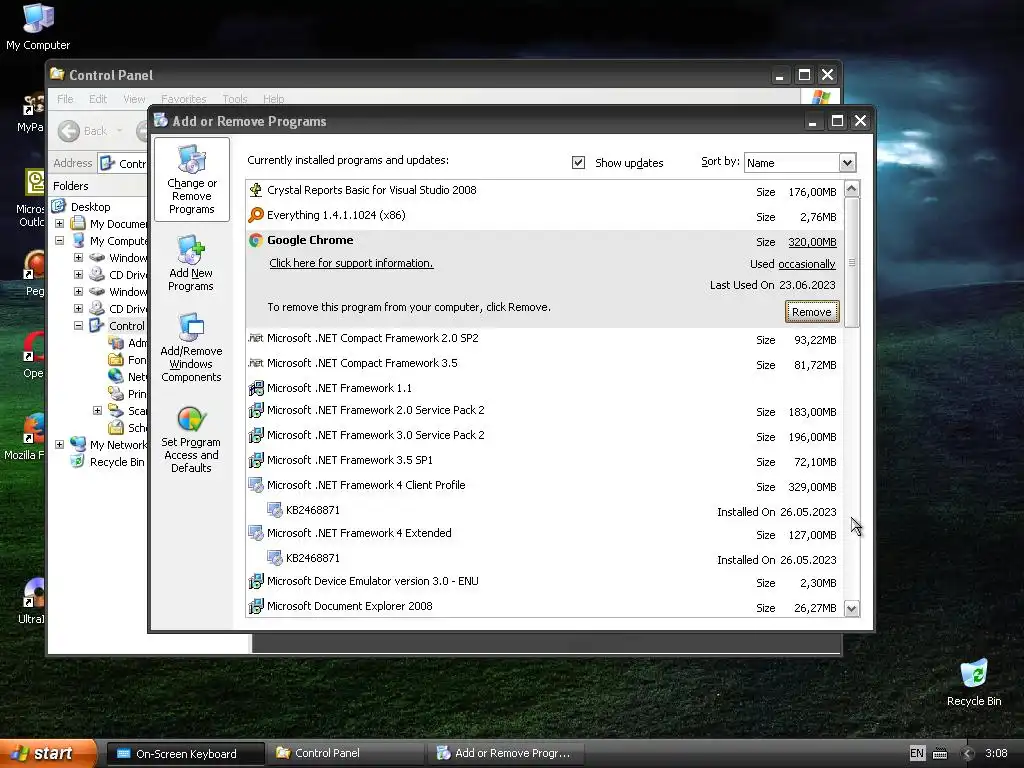Open Favorites menu in Control Panel

[184, 99]
